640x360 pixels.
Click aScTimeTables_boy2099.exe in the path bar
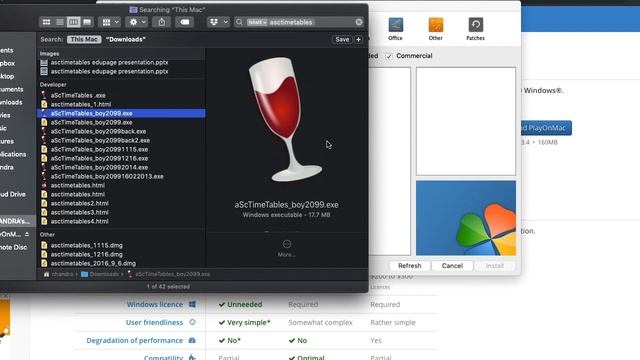point(169,274)
